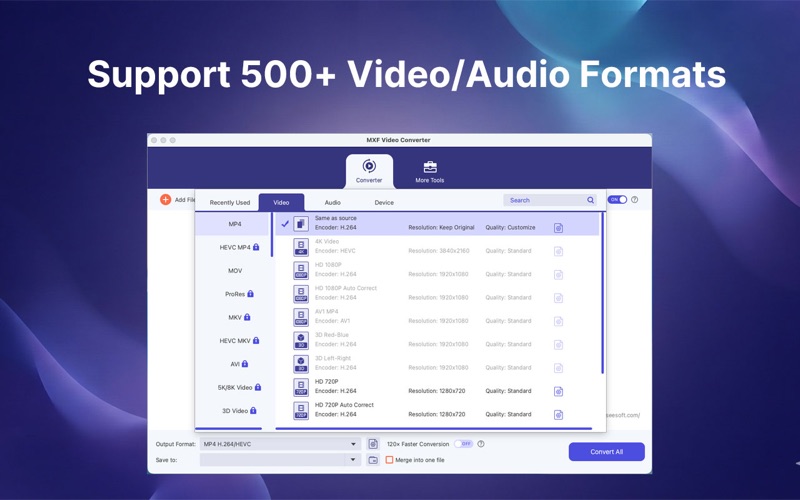Image resolution: width=800 pixels, height=500 pixels.
Task: Click the 4K Video preset icon
Action: (x=301, y=247)
